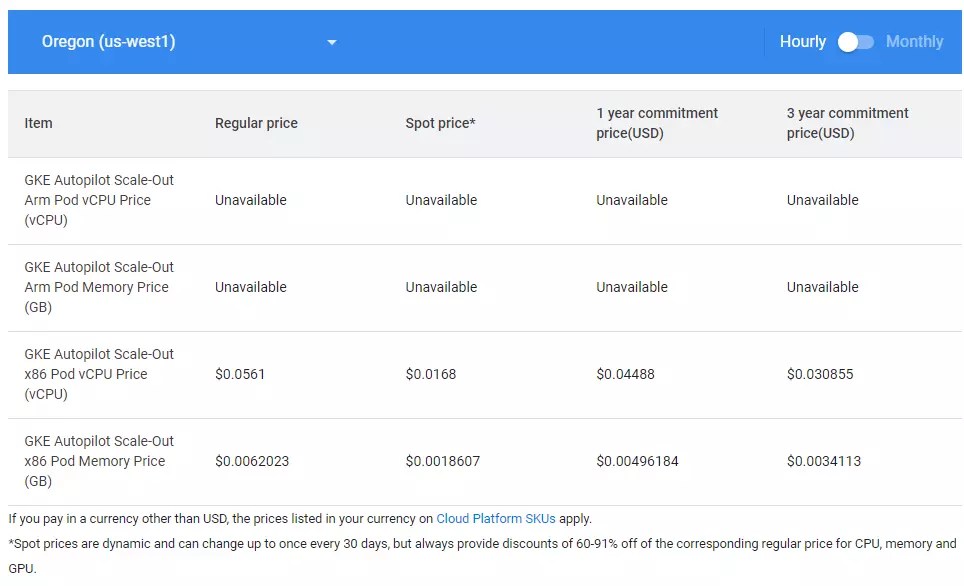The height and width of the screenshot is (586, 964).
Task: Click the Spot price asterisk footnote
Action: pyautogui.click(x=474, y=123)
